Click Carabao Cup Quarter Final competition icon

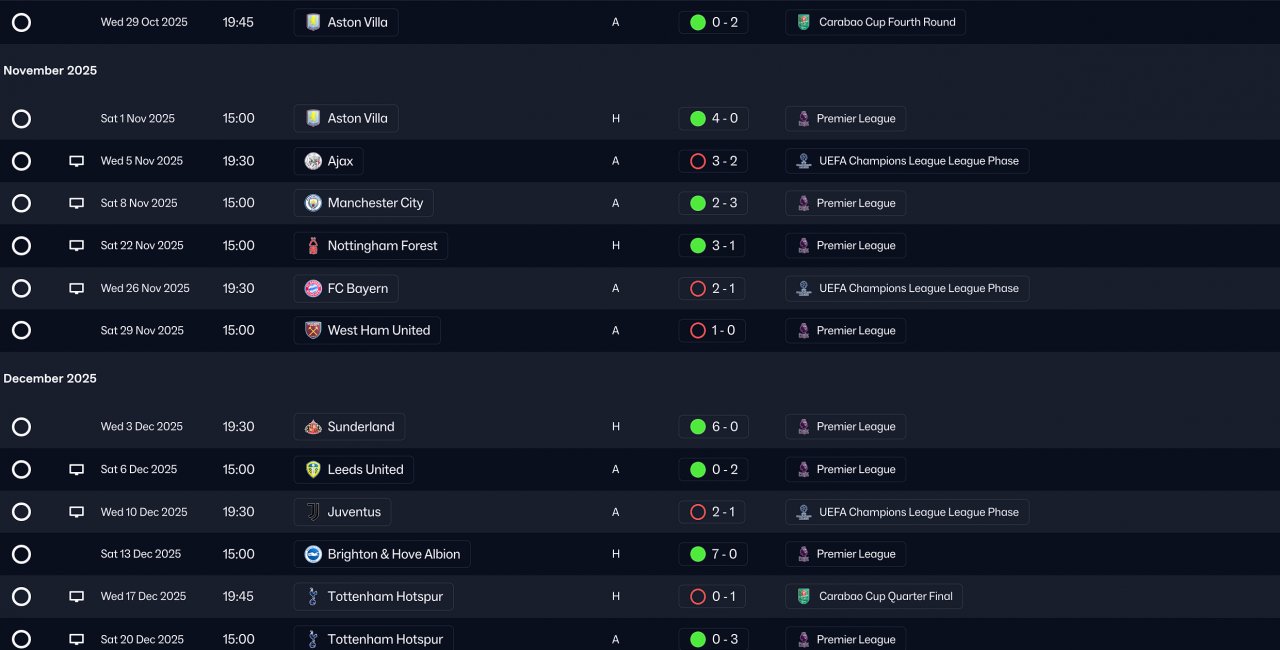coord(803,597)
